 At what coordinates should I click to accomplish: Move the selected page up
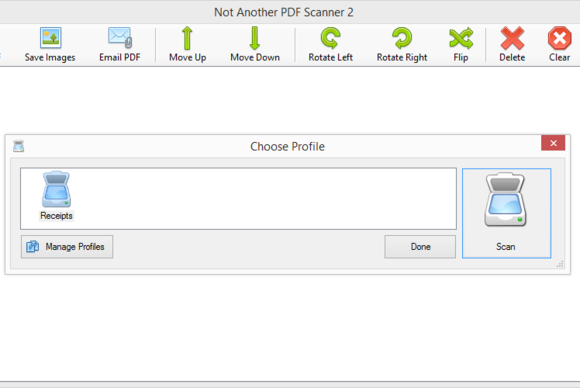coord(188,44)
